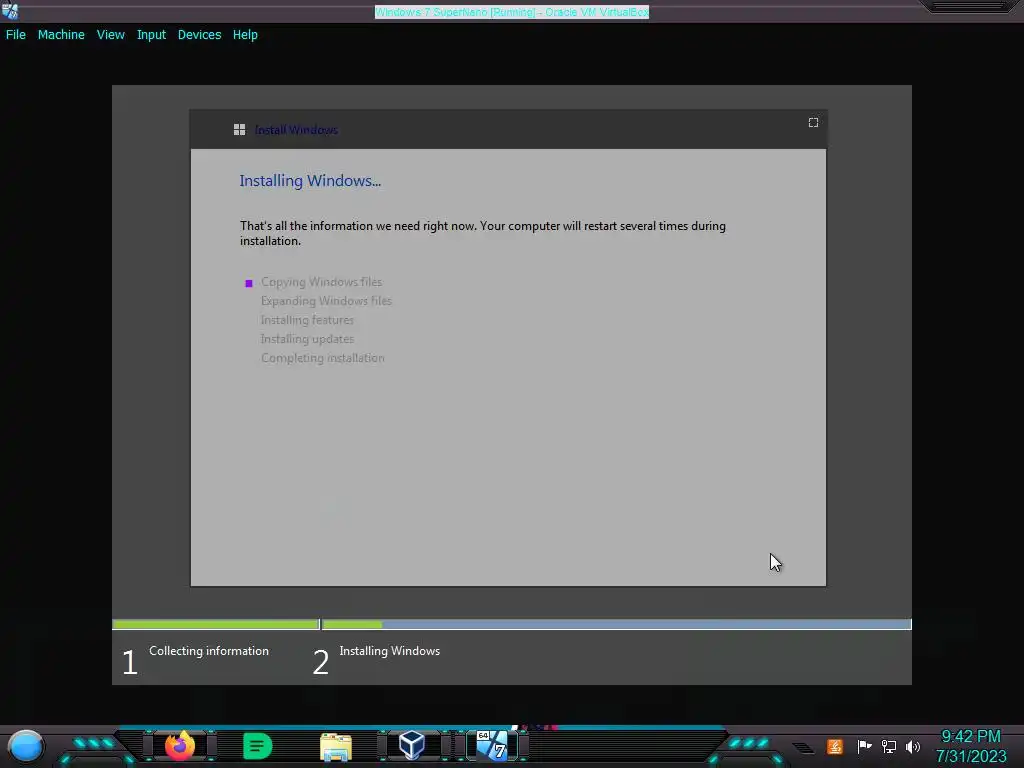Click the maximize icon of Install Windows dialog

813,123
